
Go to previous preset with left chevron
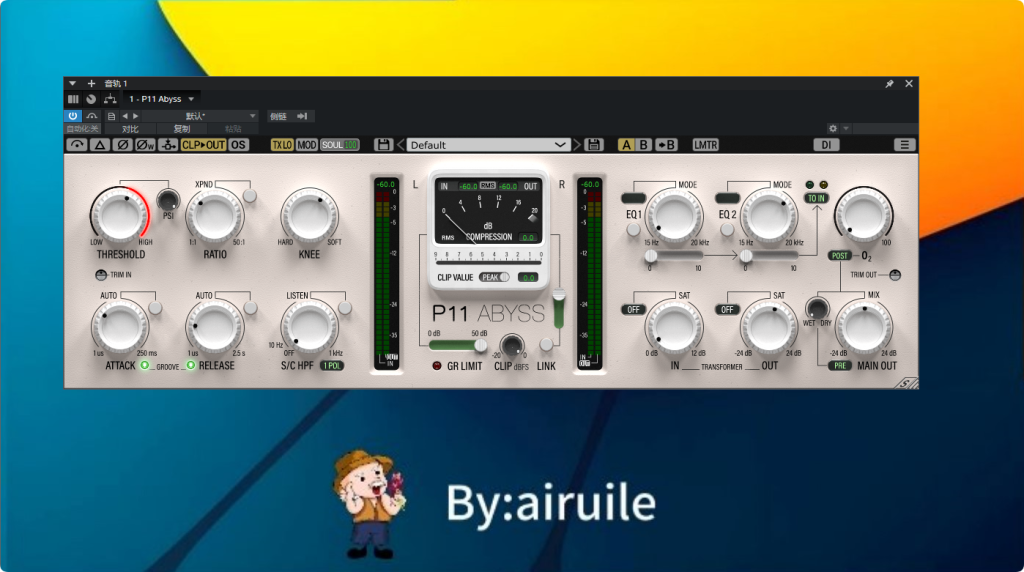pos(401,145)
